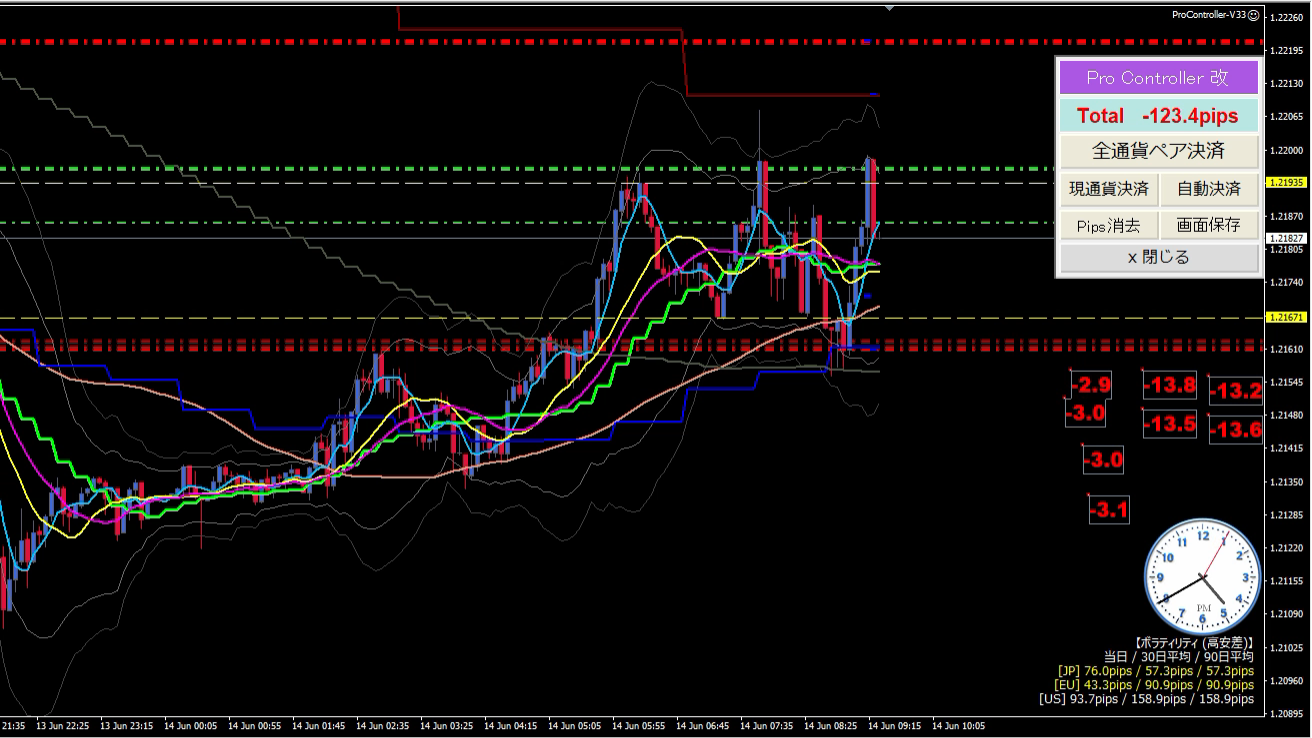This screenshot has width=1312, height=738.
Task: Click the white 1.21827 current price tag
Action: [1286, 238]
